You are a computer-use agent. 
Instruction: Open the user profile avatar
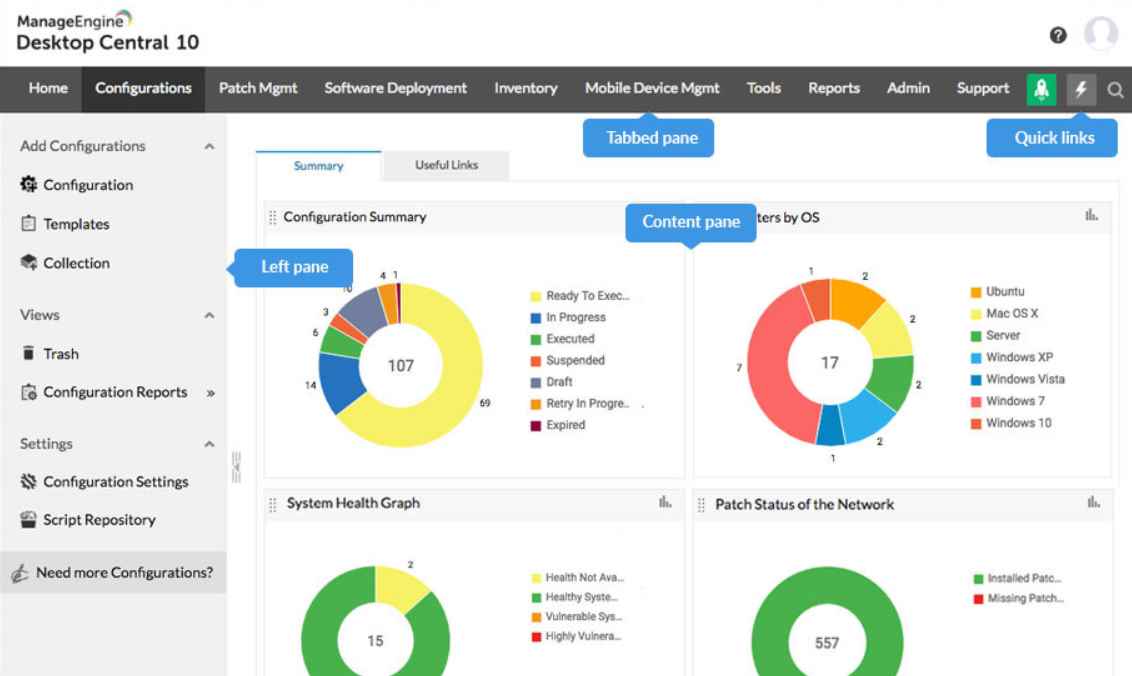(x=1100, y=33)
